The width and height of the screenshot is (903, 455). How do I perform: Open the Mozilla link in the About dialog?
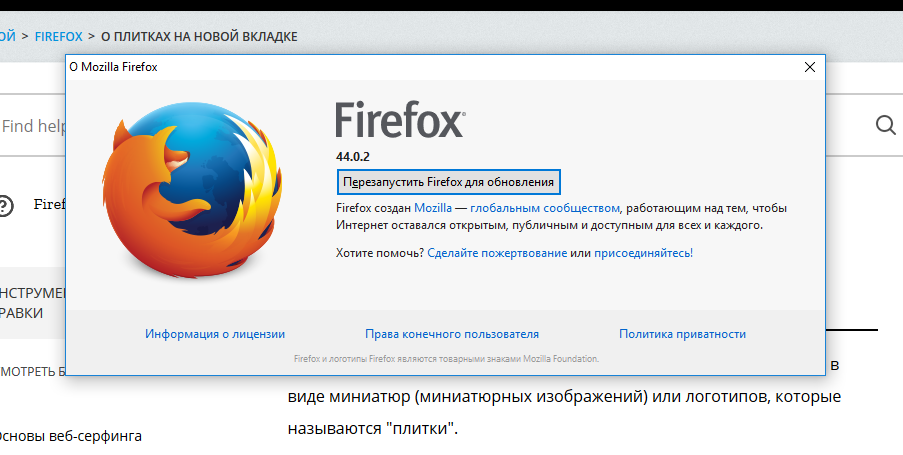click(x=433, y=208)
